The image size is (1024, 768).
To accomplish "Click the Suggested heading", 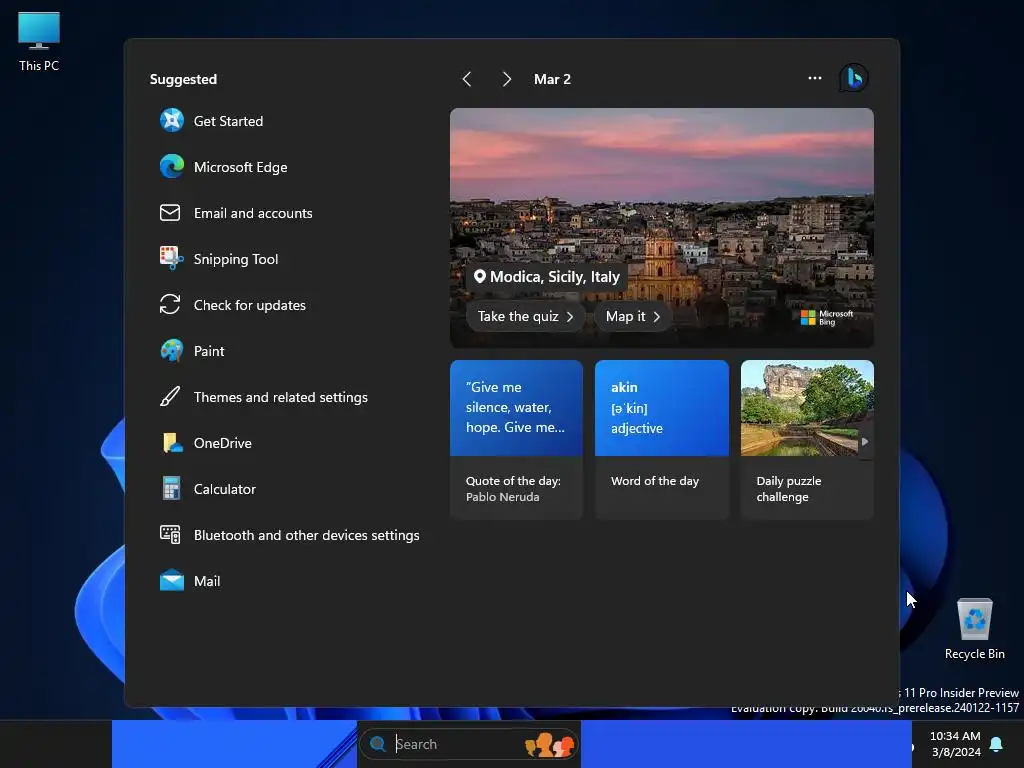I will (x=183, y=79).
